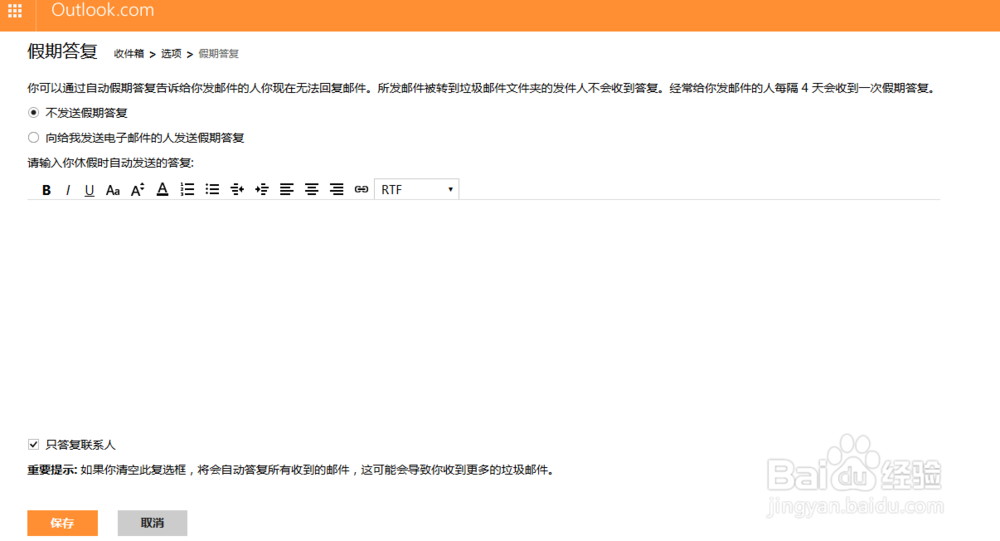Decrease the paragraph indent

click(237, 189)
